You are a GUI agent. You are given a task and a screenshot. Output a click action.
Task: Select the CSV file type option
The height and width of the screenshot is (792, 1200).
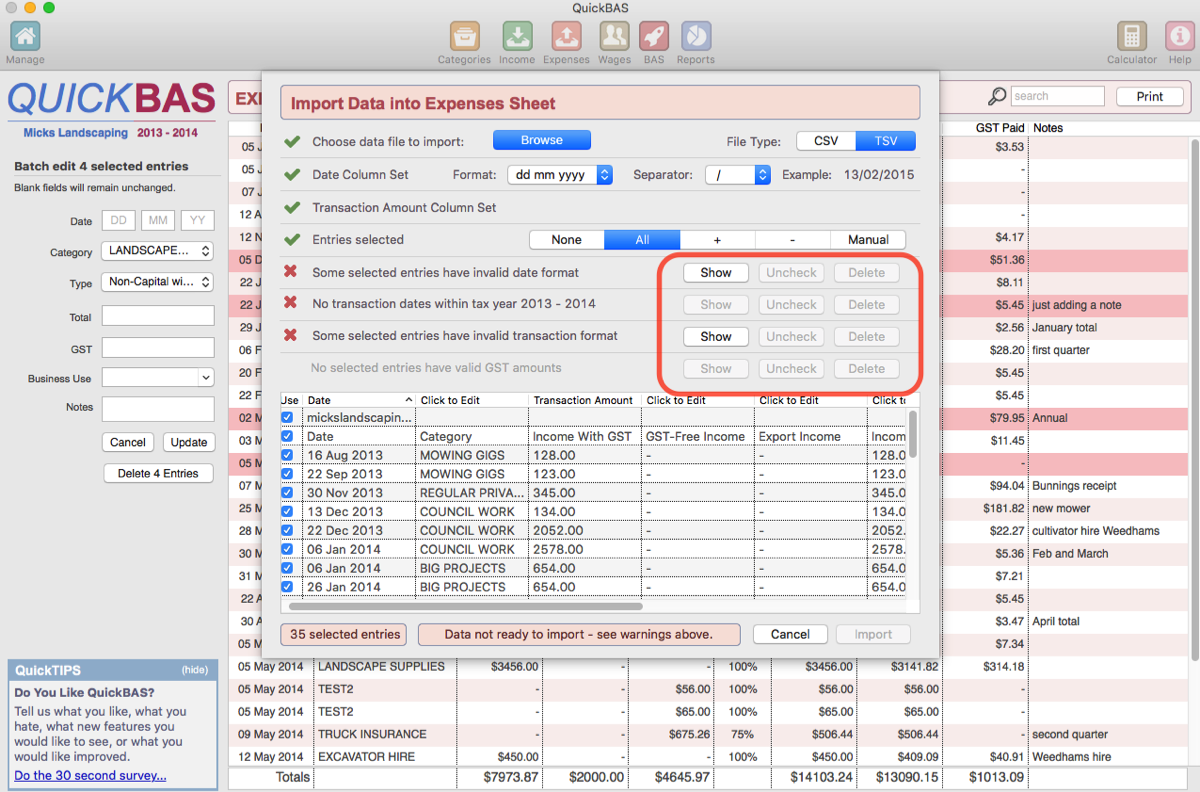(x=826, y=141)
